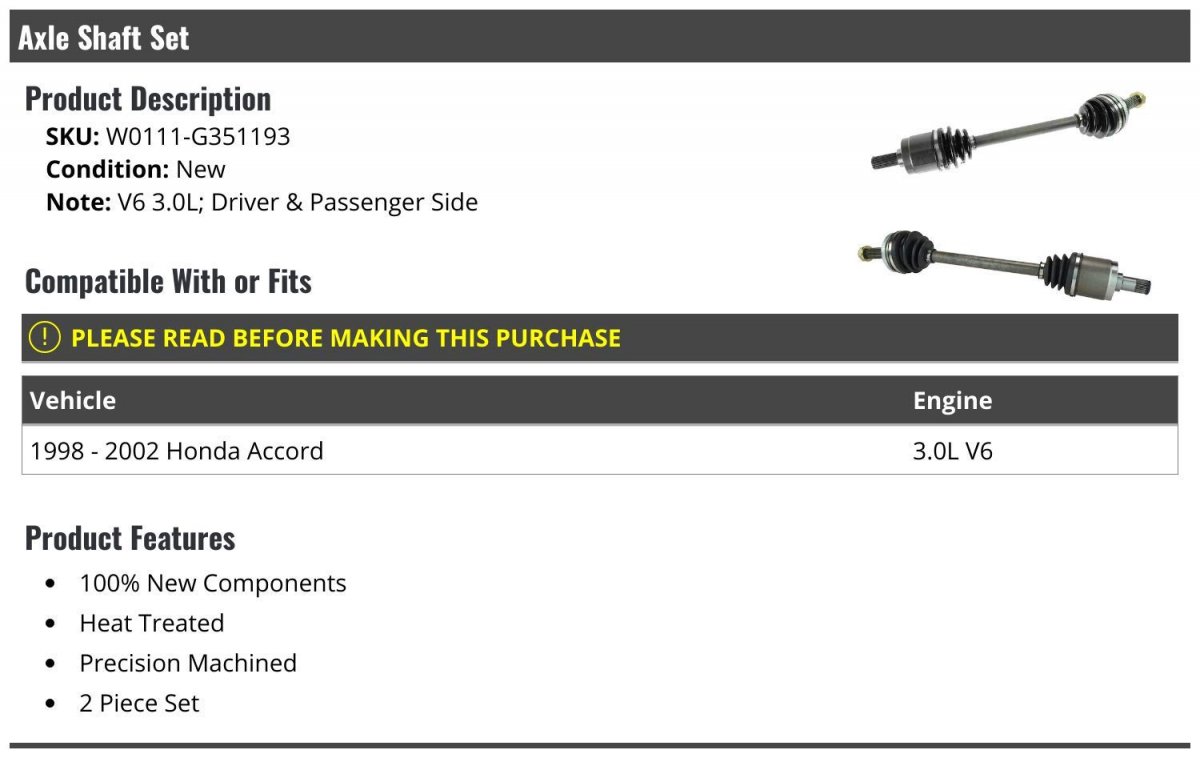Select the 1998 - 2002 Honda Accord row
This screenshot has width=1200, height=758.
pyautogui.click(x=177, y=451)
